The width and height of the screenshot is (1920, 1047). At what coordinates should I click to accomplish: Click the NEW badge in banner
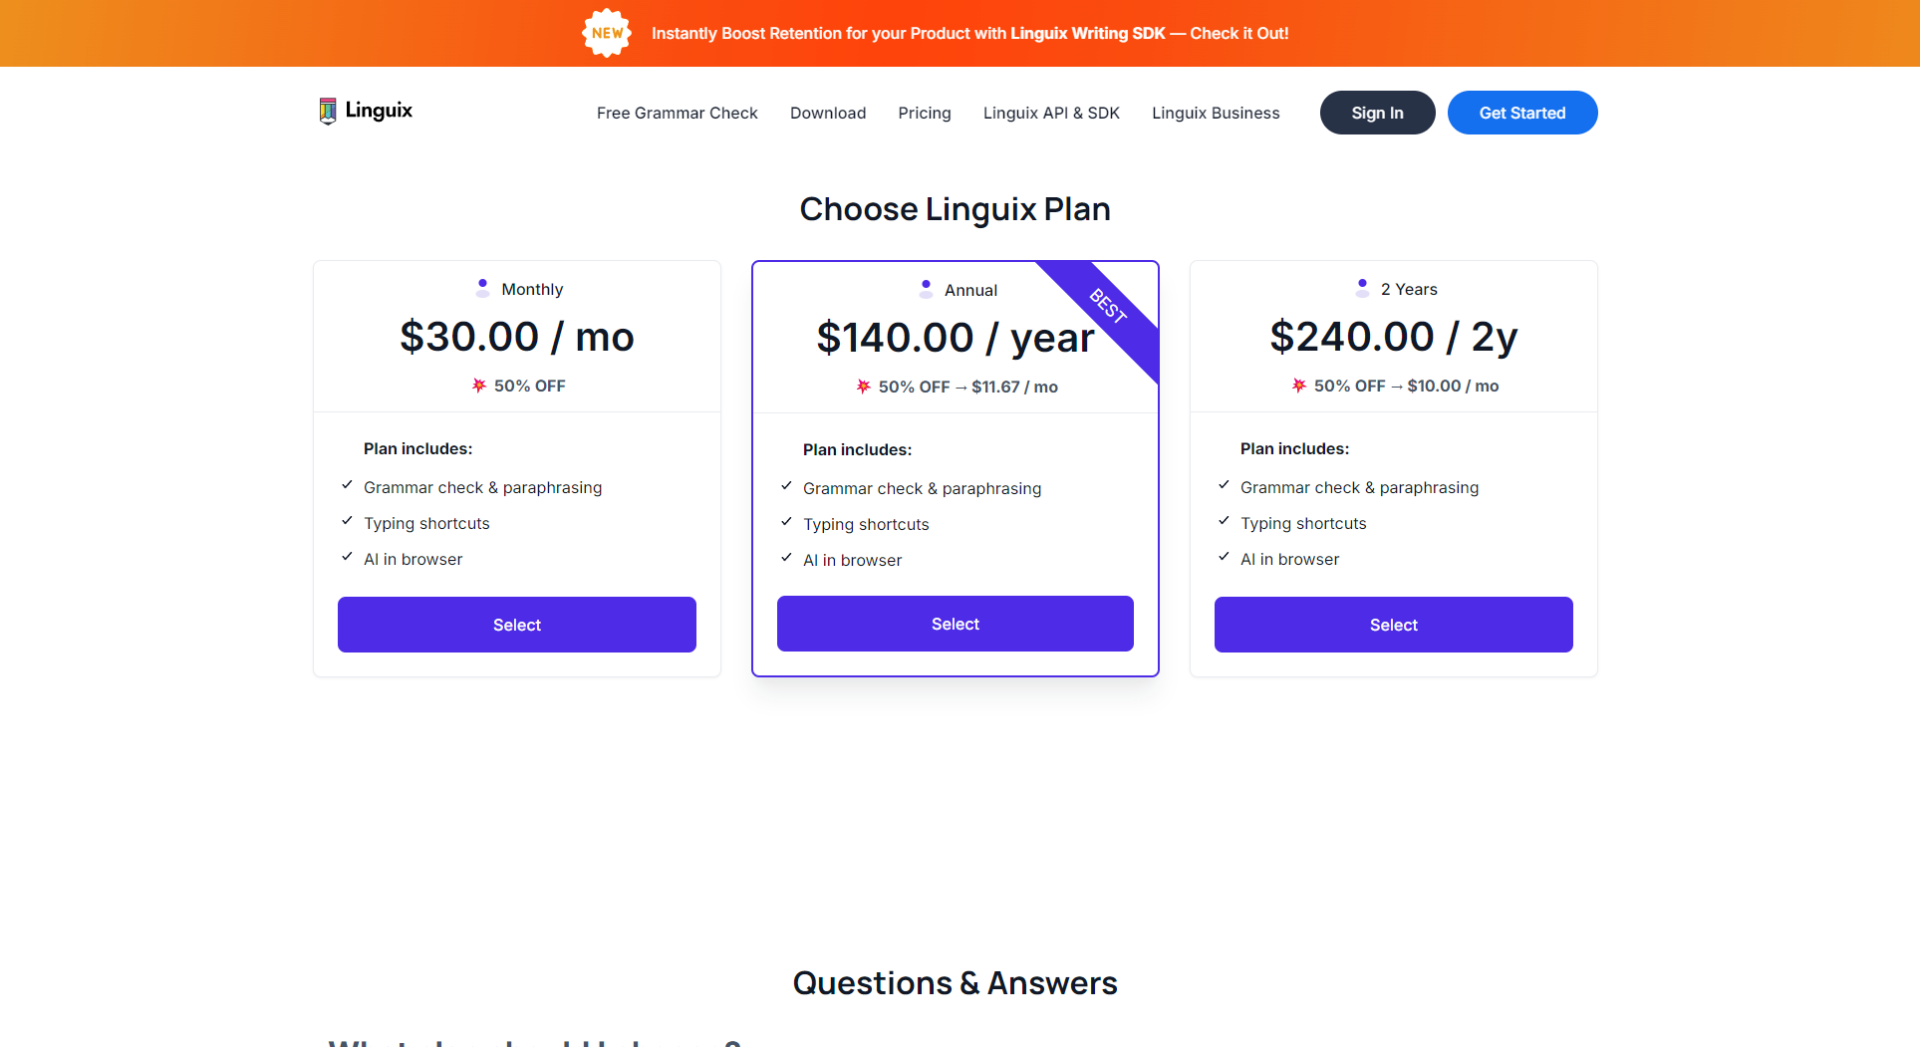606,33
